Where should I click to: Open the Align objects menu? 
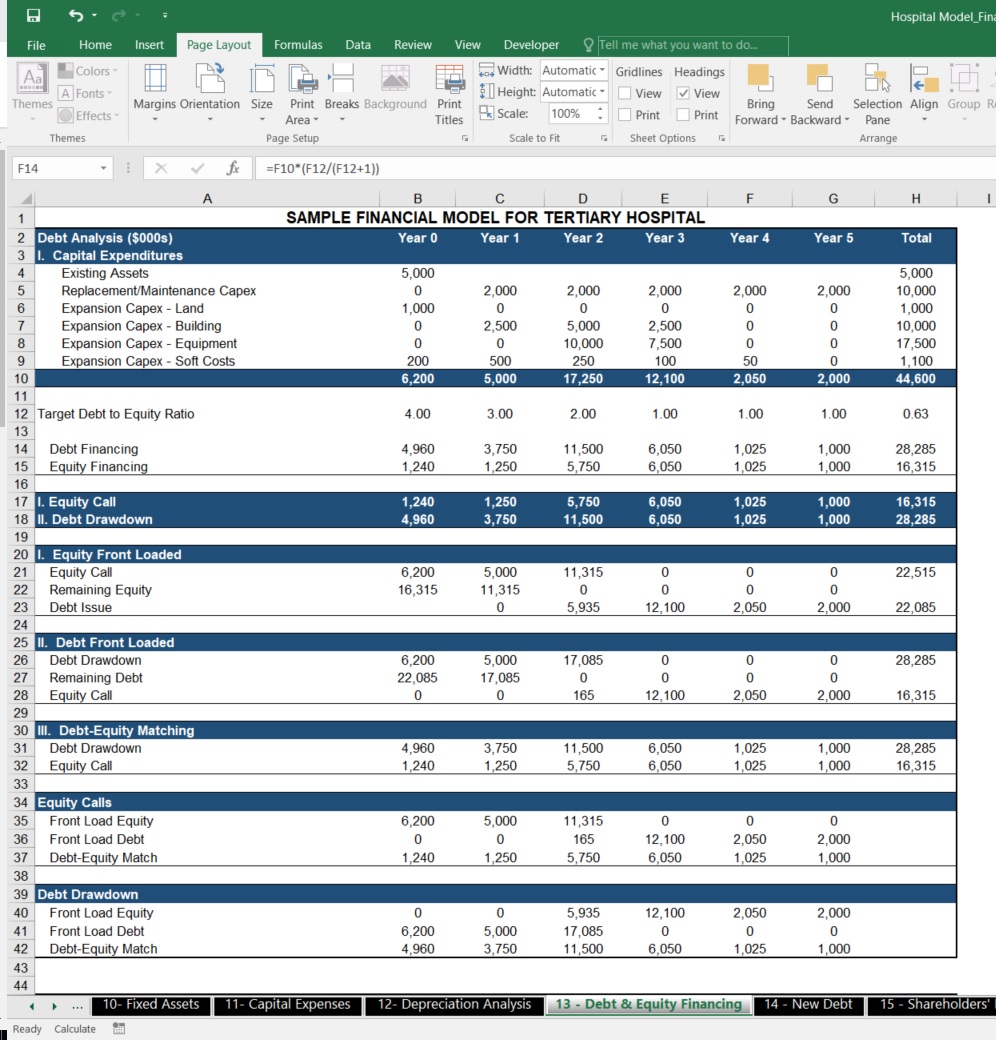coord(924,94)
